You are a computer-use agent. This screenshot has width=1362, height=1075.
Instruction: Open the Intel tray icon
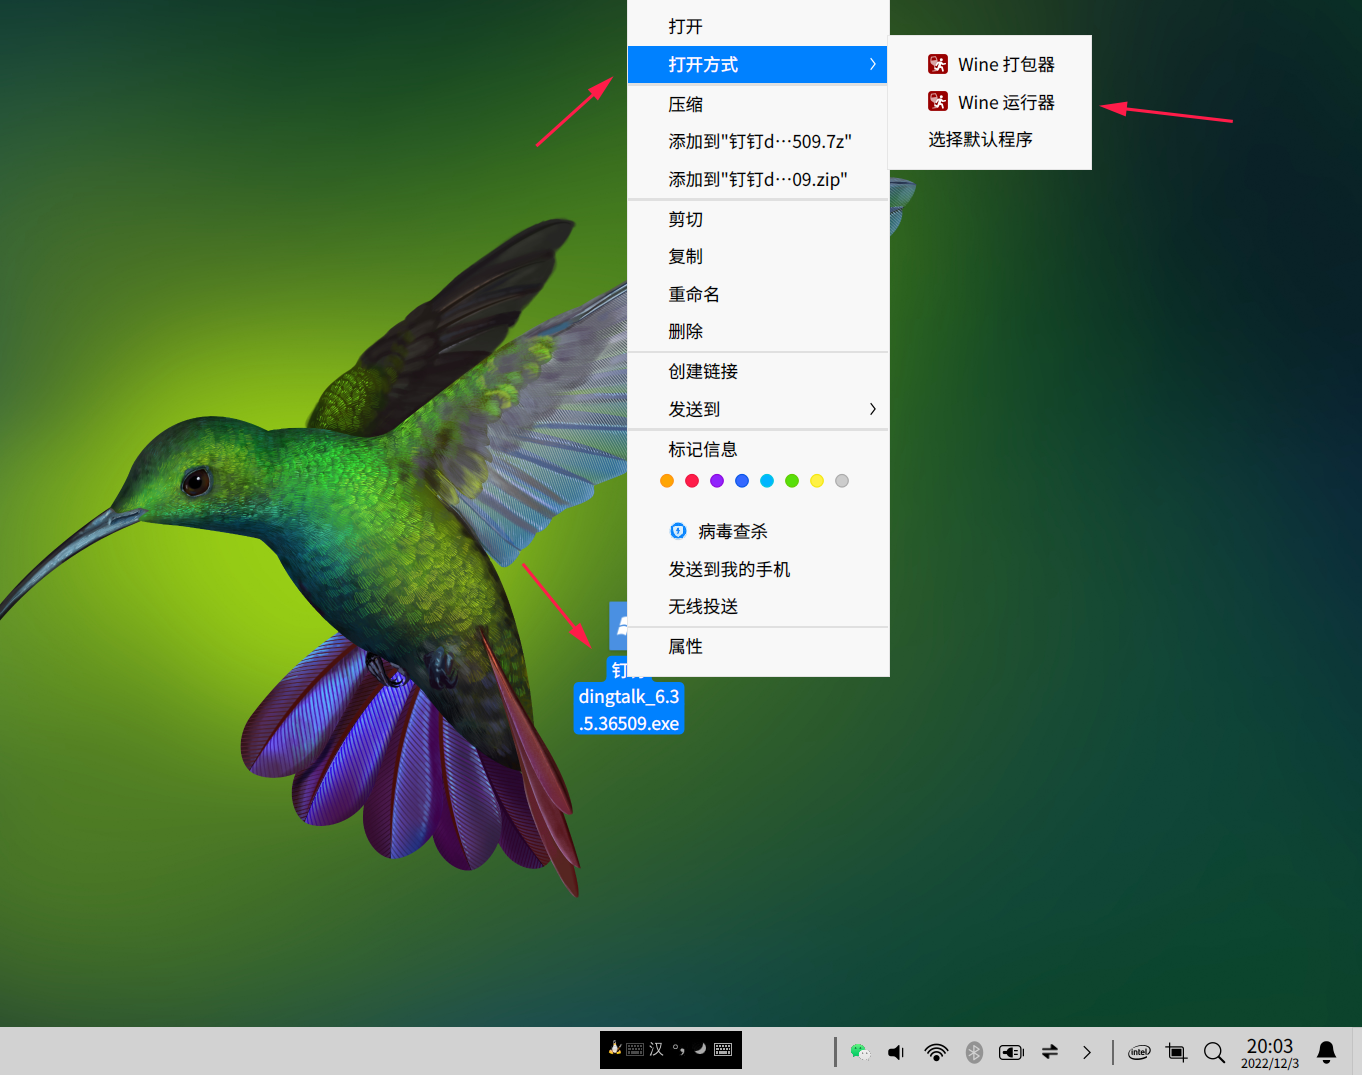pyautogui.click(x=1139, y=1052)
